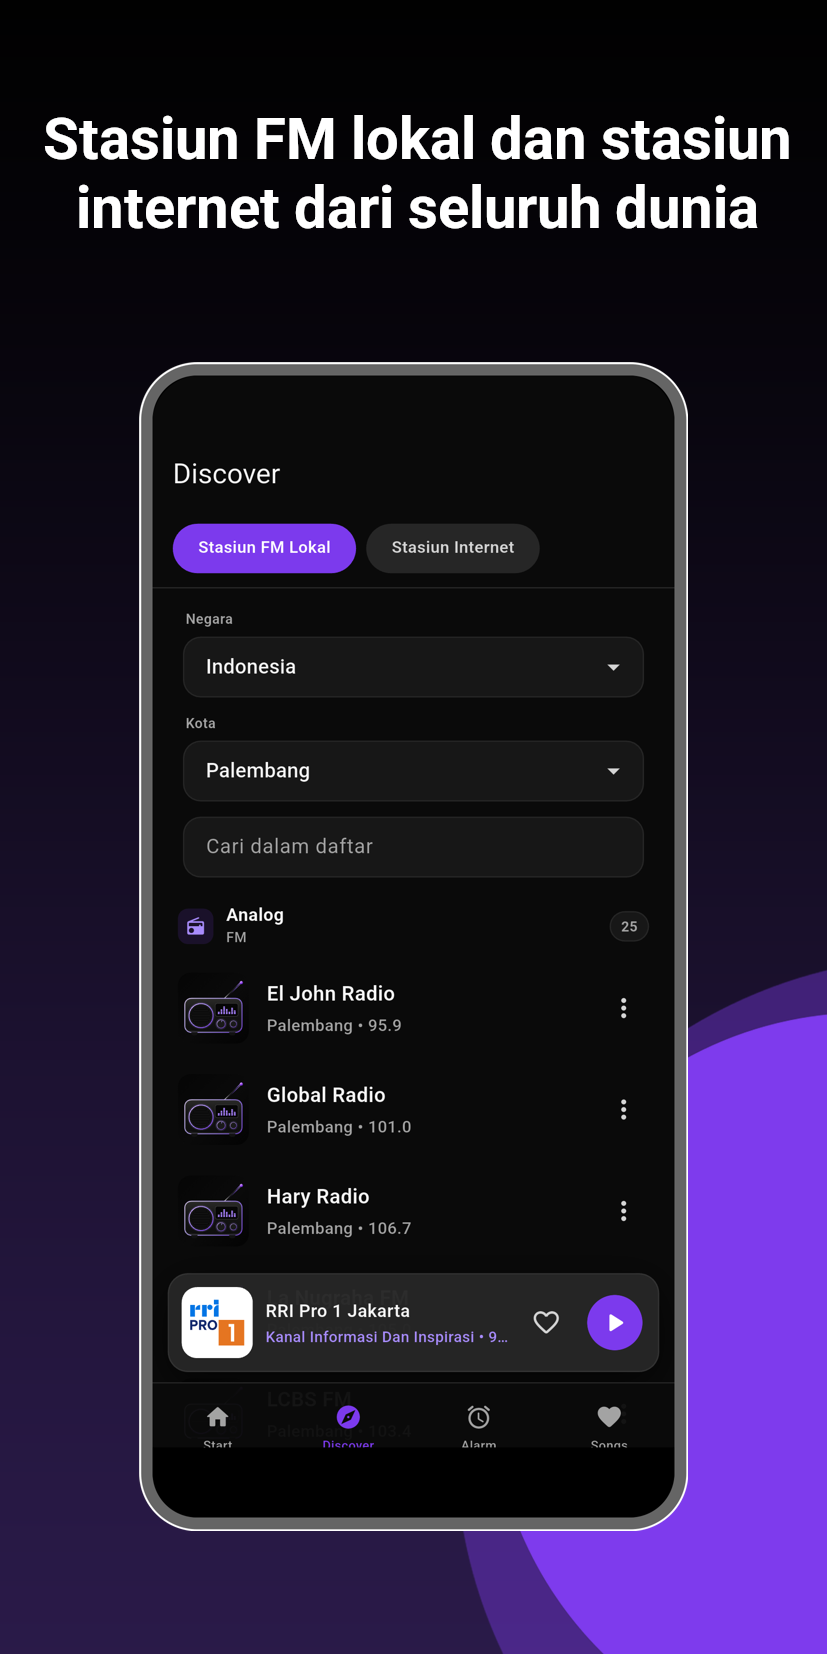Click the Analog category heading
827x1654 pixels.
pyautogui.click(x=255, y=915)
